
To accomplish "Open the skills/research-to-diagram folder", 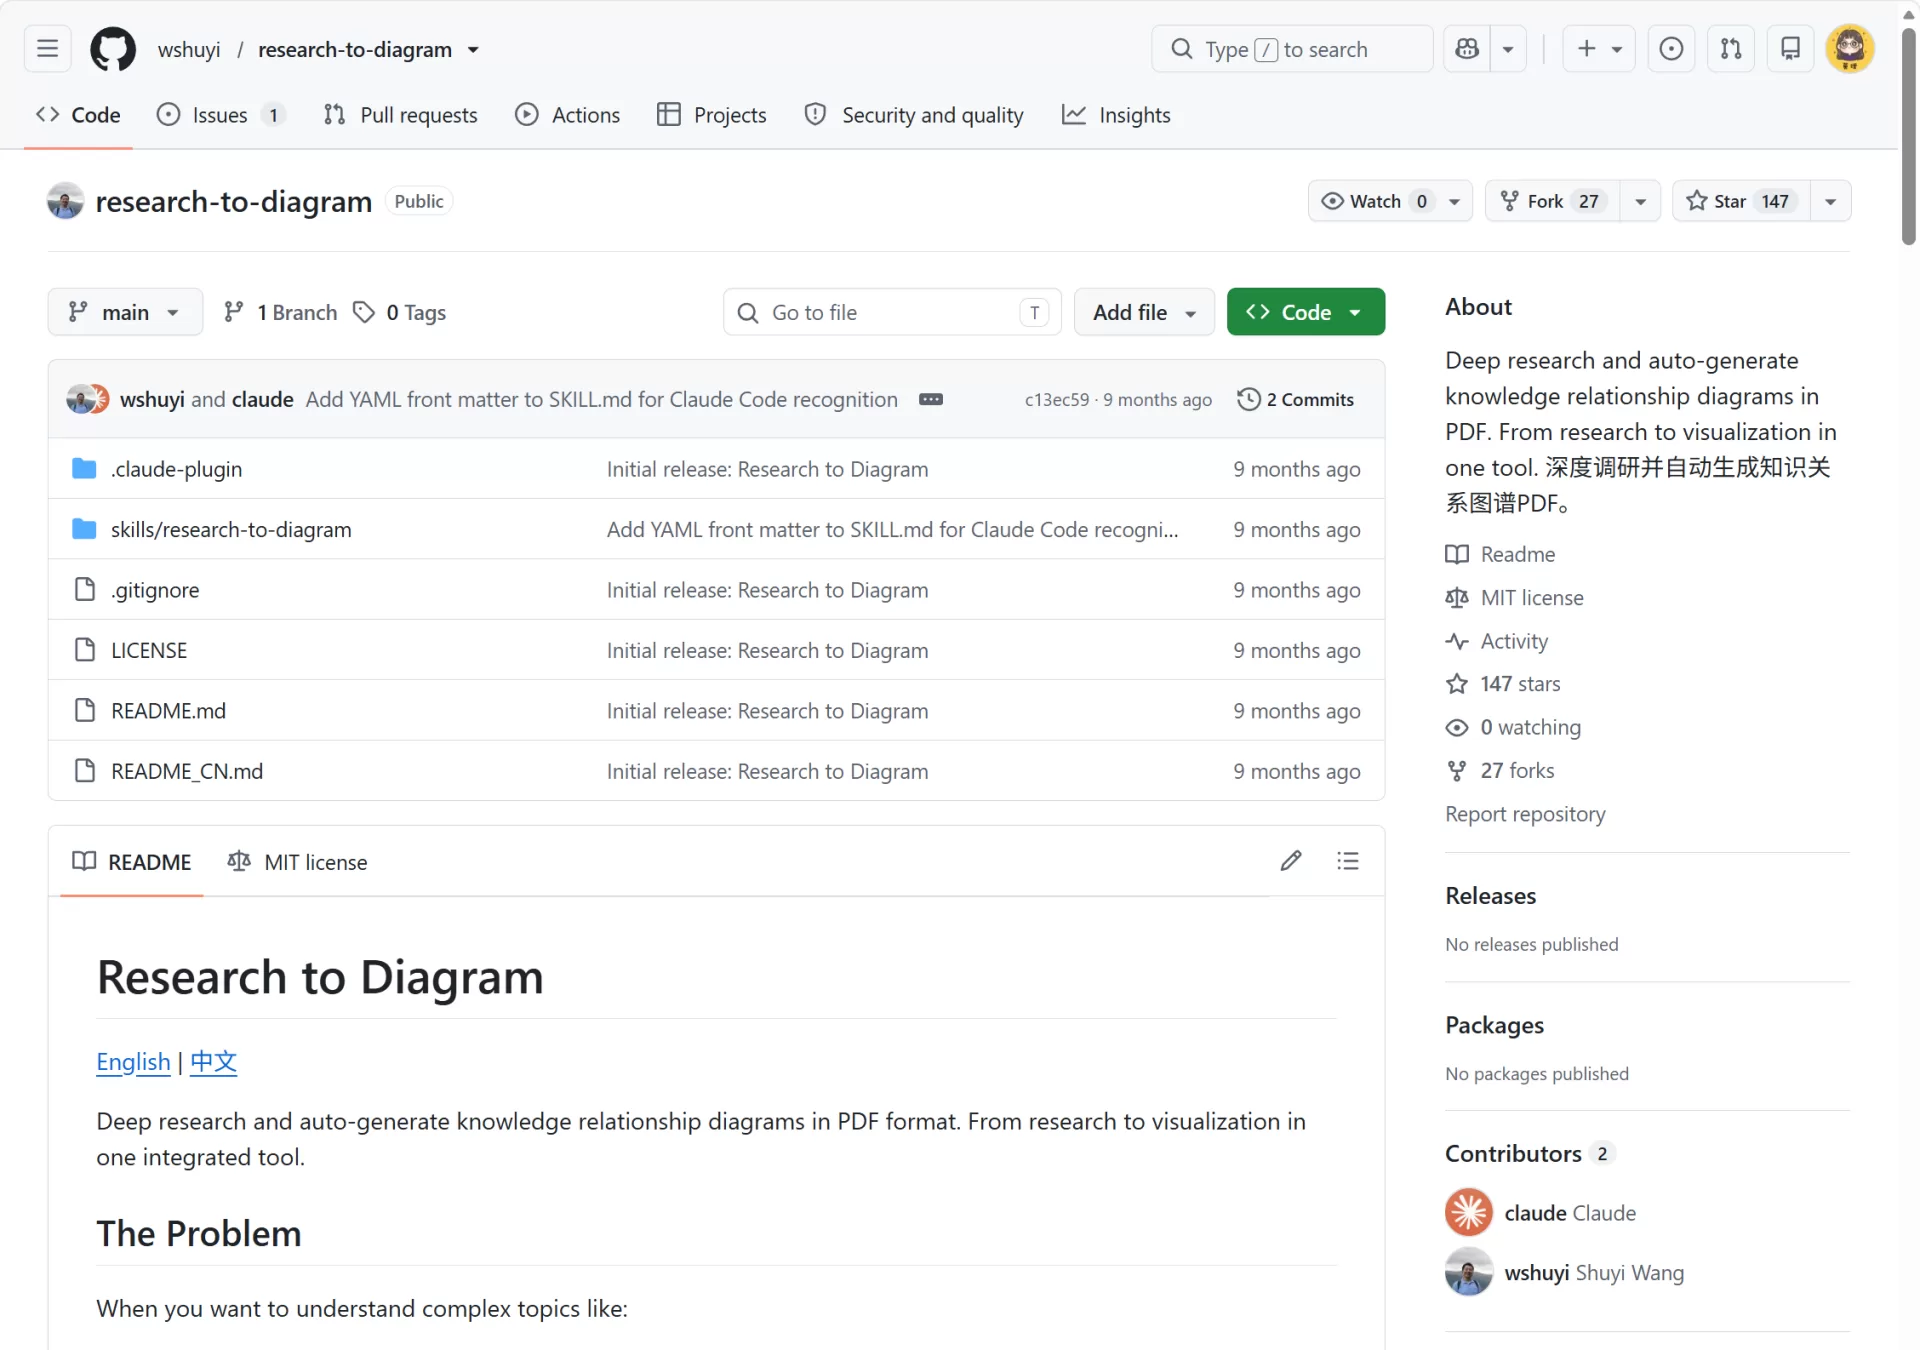I will pyautogui.click(x=231, y=529).
